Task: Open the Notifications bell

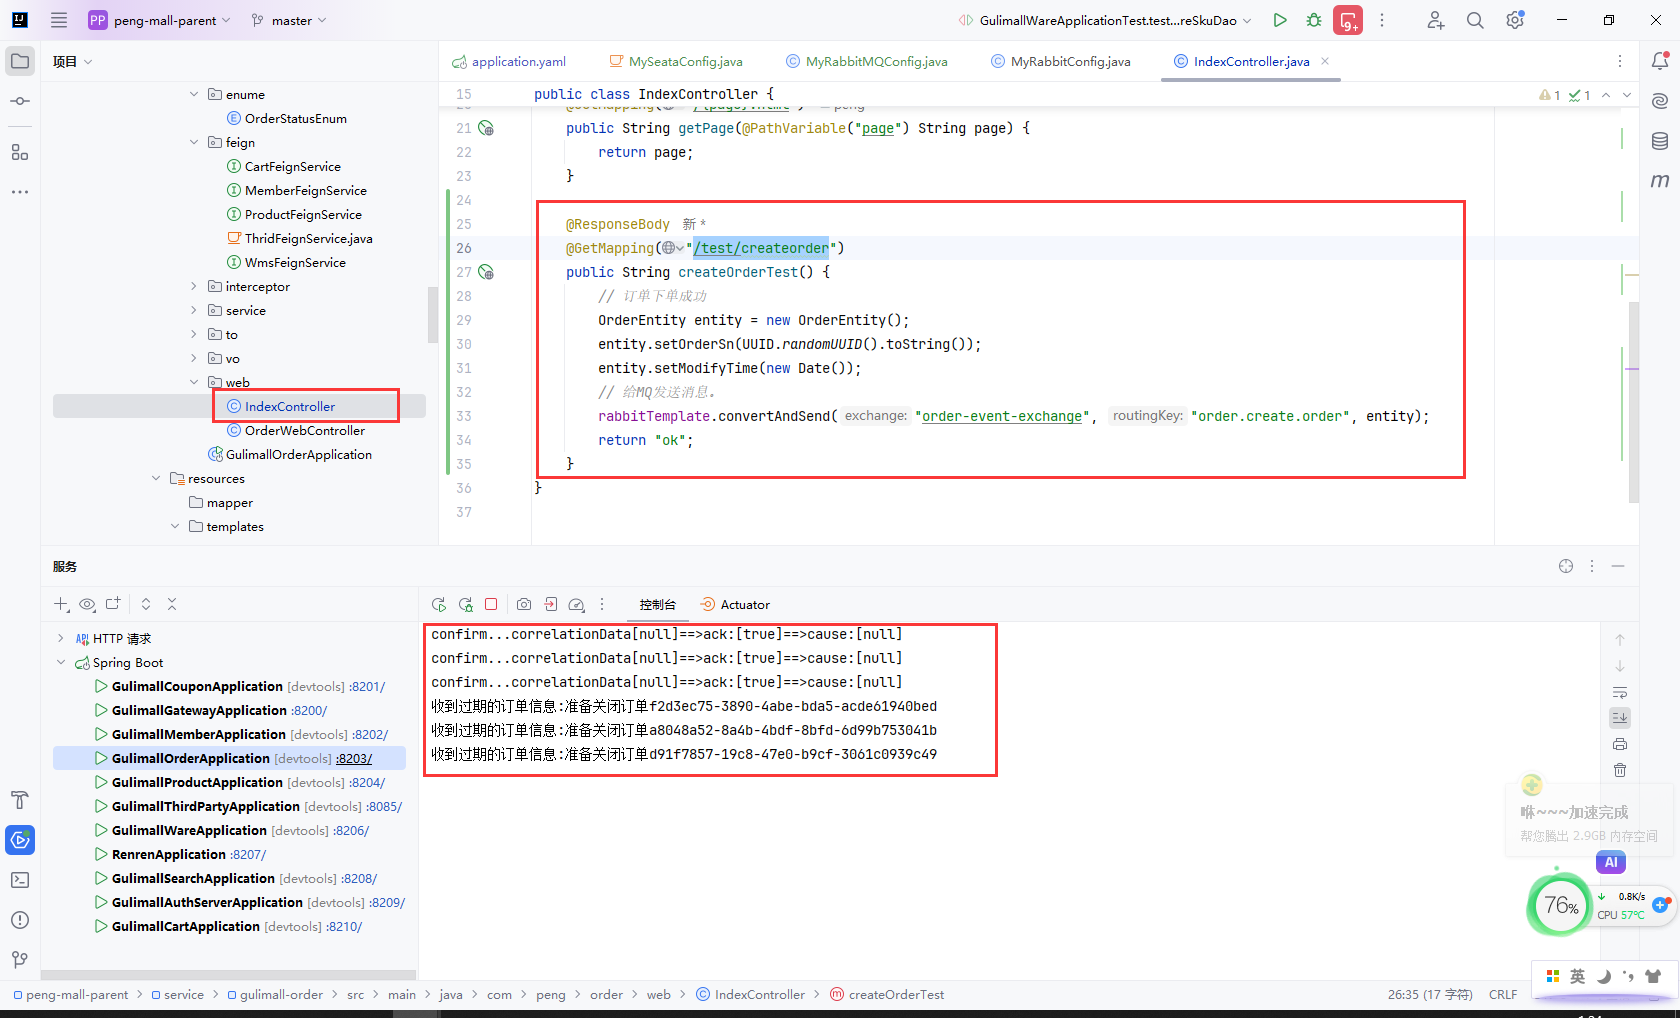Action: 1660,61
